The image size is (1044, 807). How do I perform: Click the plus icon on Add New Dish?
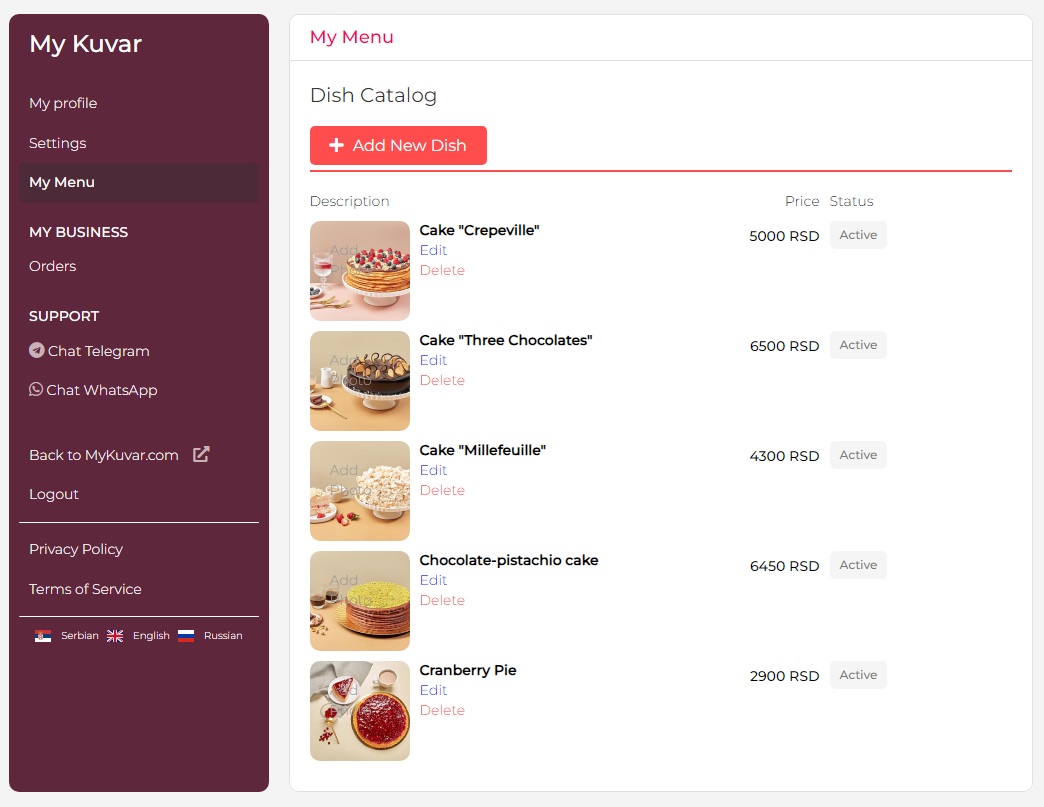coord(337,146)
